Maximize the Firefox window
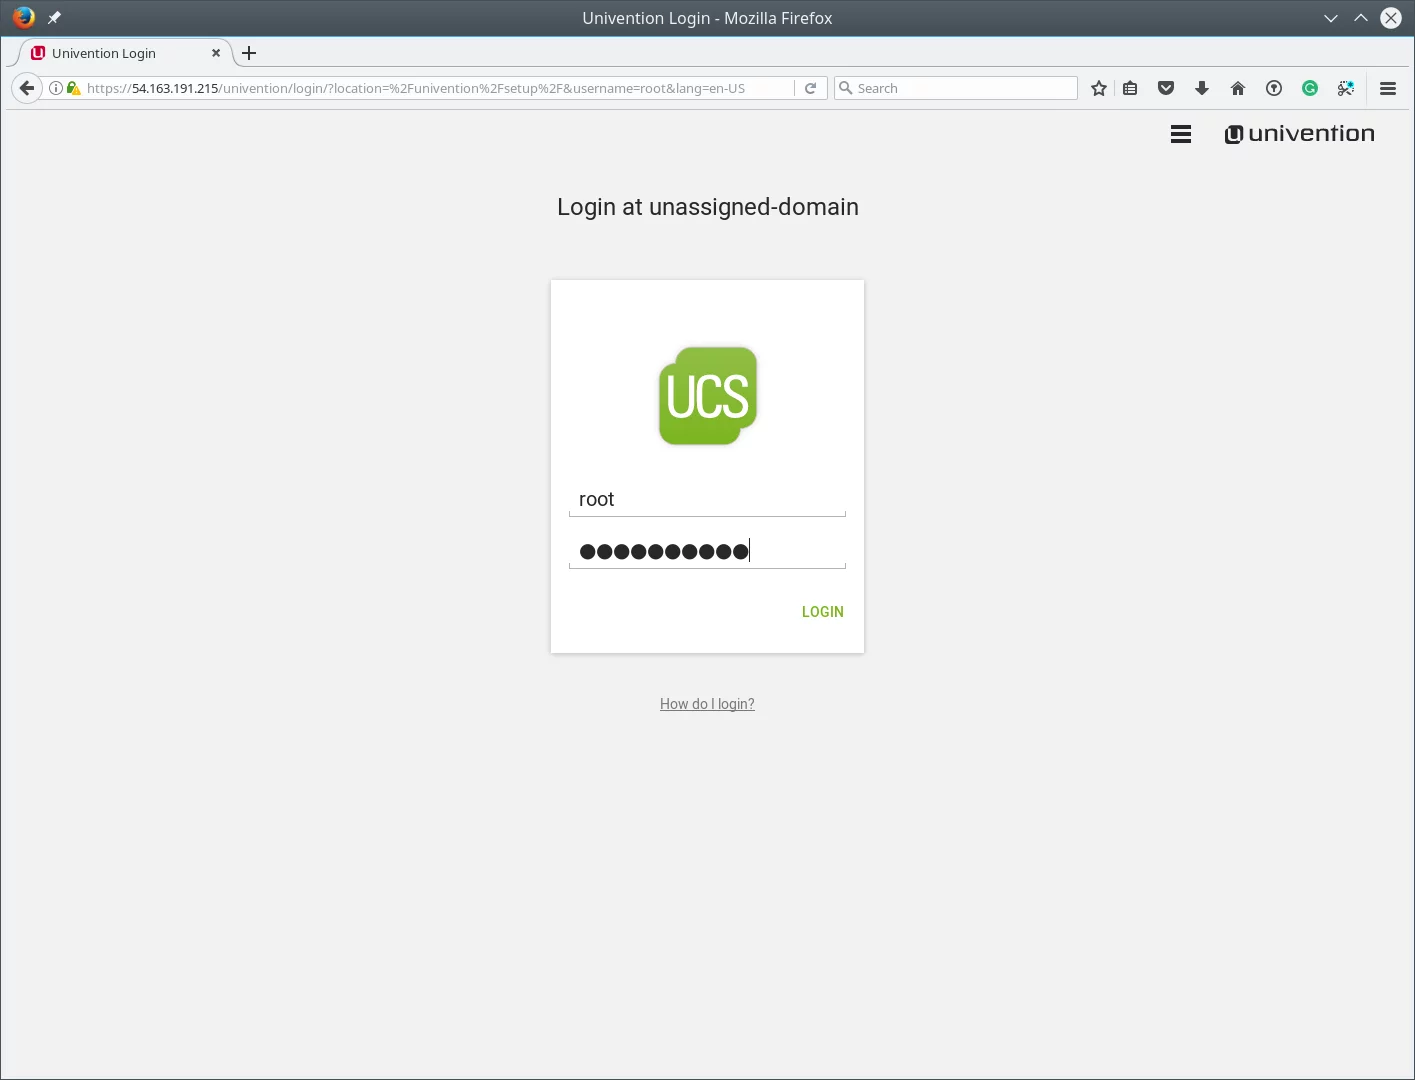The image size is (1415, 1080). point(1361,18)
